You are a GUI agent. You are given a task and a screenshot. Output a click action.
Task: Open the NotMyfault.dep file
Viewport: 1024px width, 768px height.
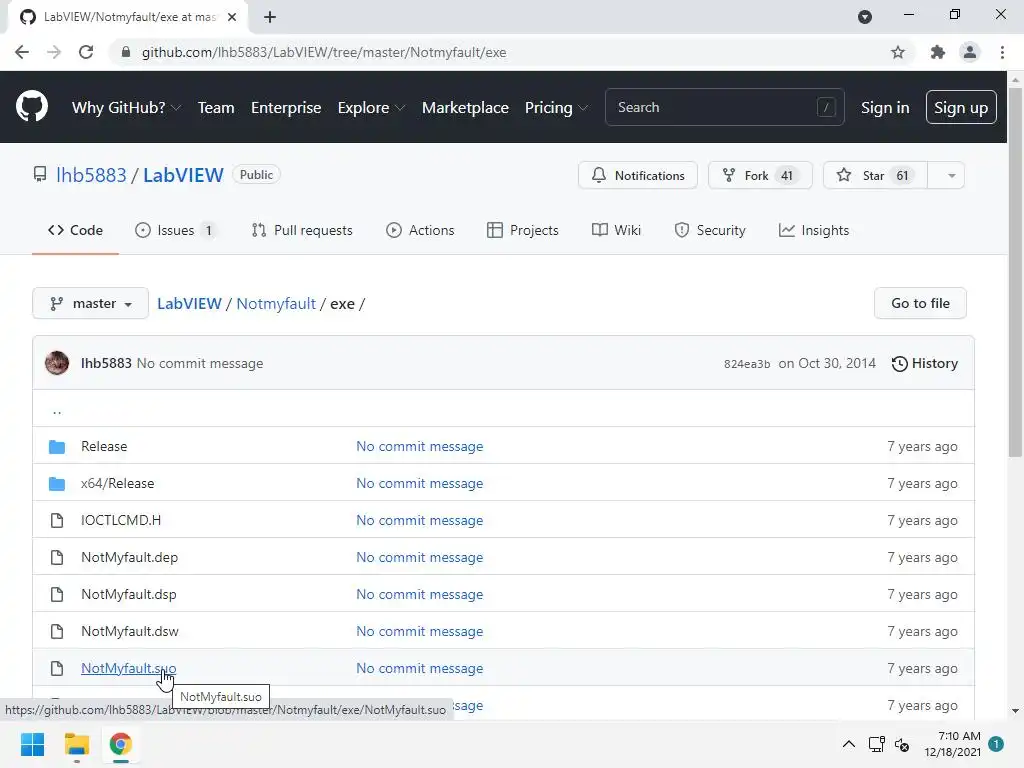129,558
